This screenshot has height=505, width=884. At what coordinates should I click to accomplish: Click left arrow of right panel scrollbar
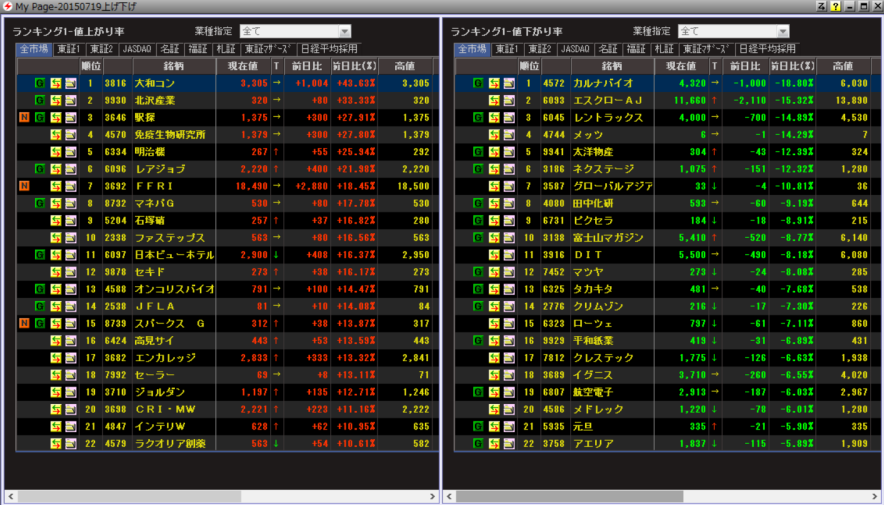coord(449,497)
